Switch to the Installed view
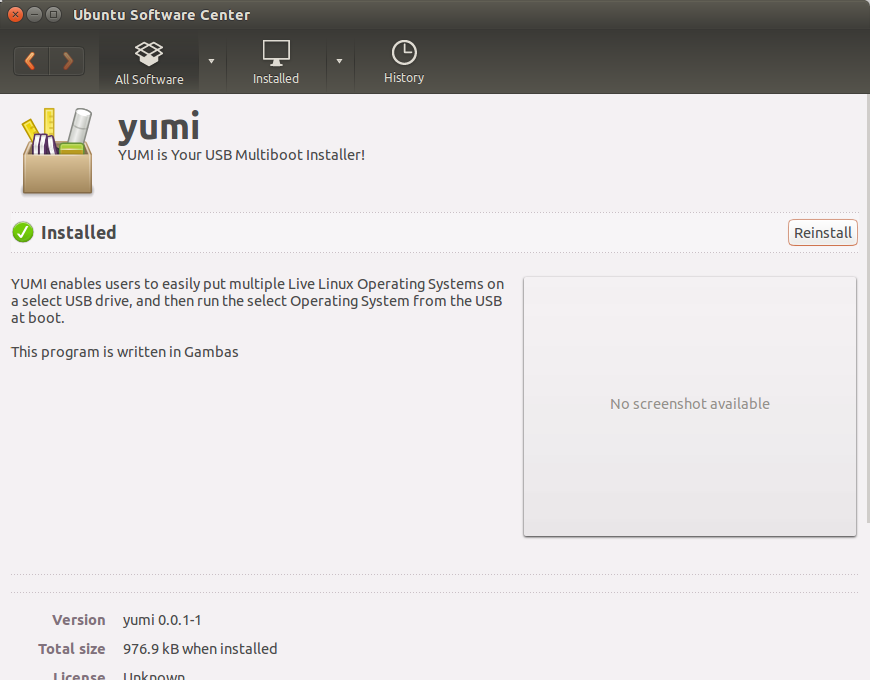This screenshot has height=680, width=870. [276, 63]
